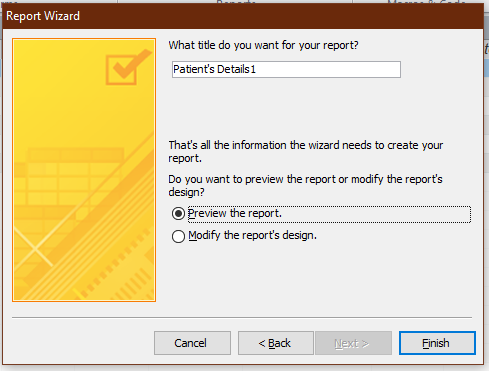Go to previous step with Back button

click(275, 343)
